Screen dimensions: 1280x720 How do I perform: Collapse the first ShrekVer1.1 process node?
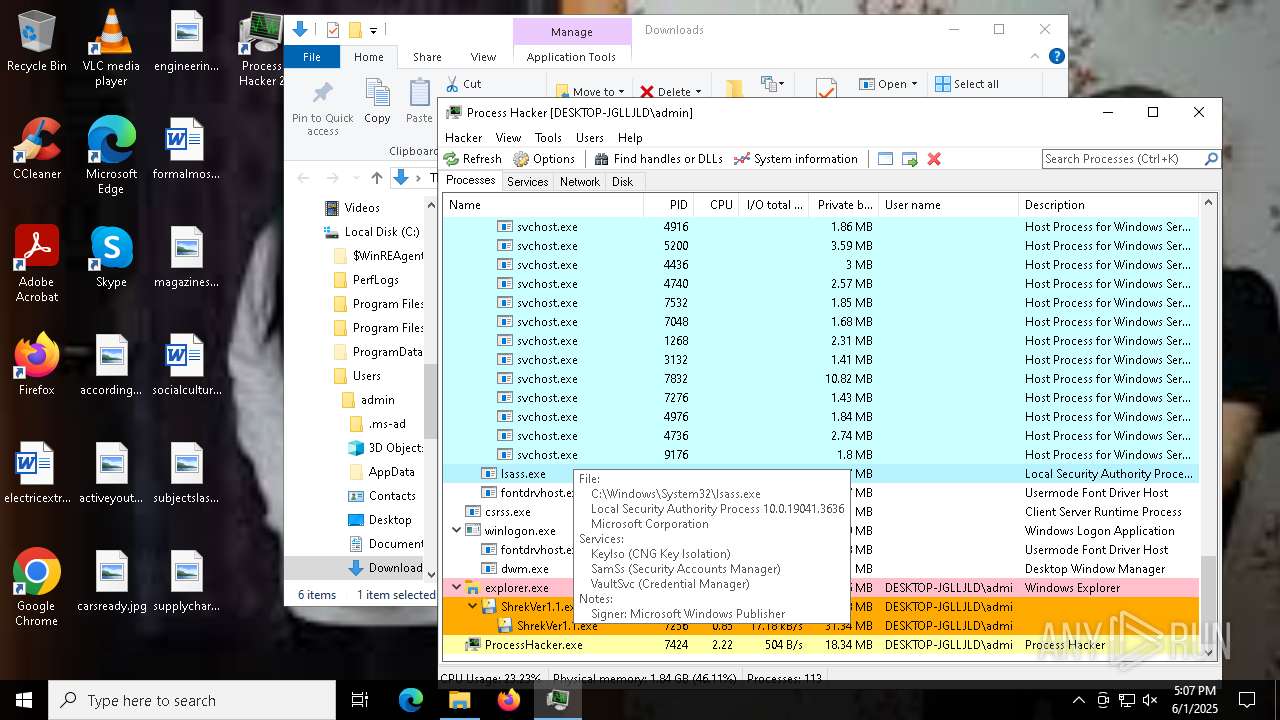pos(473,607)
